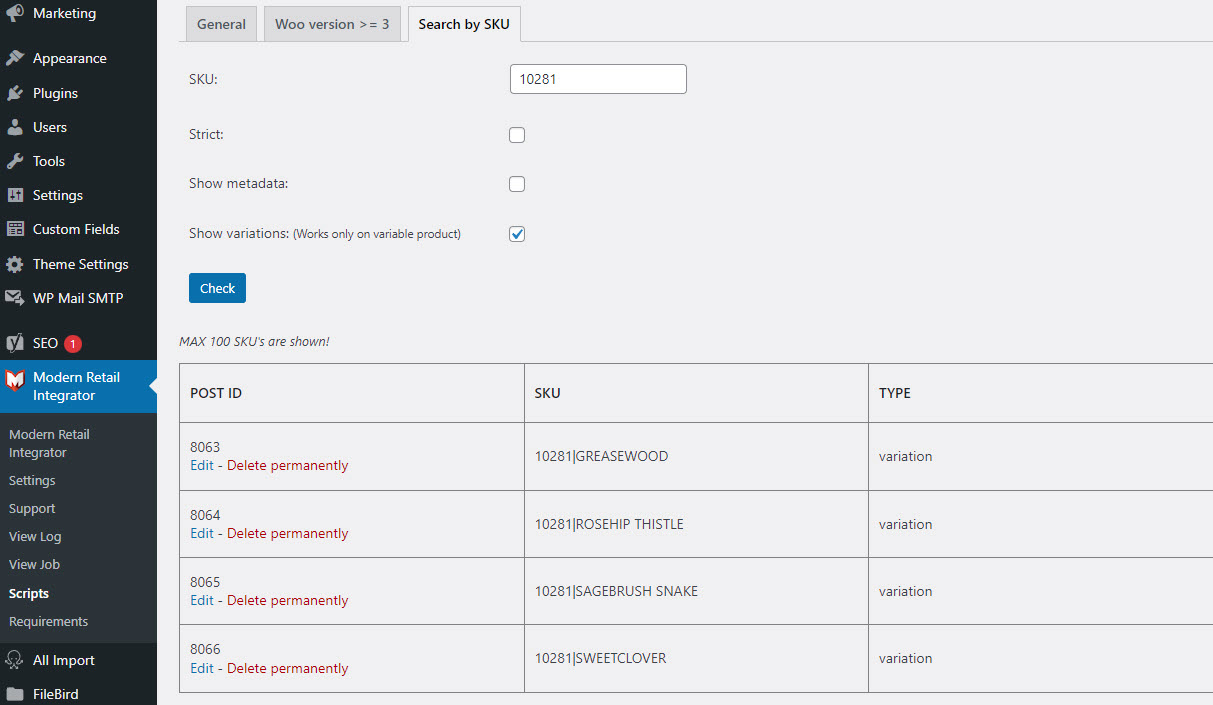Image resolution: width=1213 pixels, height=705 pixels.
Task: Open Settings under Modern Retail Integrator
Action: coord(32,481)
